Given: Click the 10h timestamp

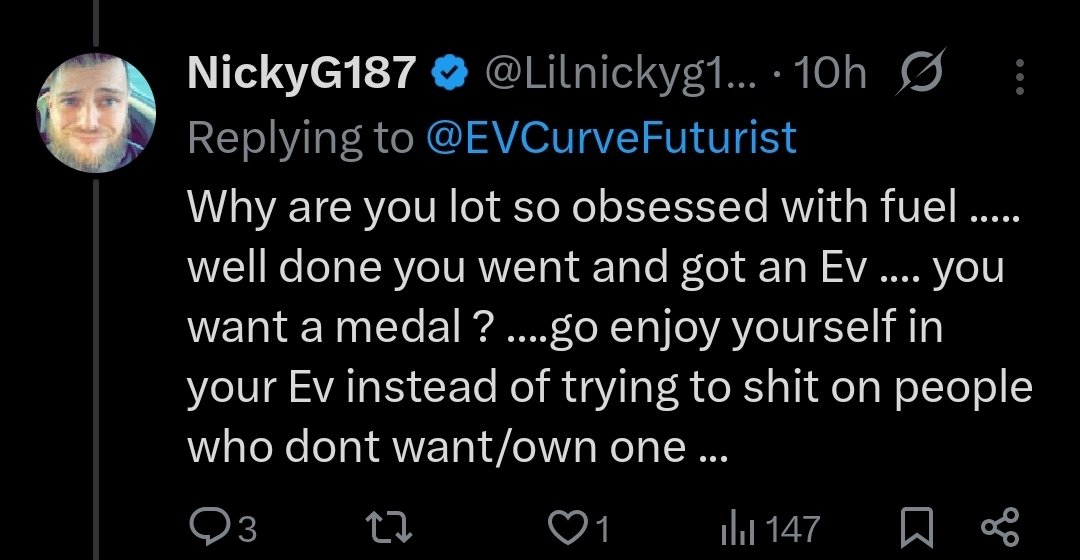Looking at the screenshot, I should click(x=829, y=74).
